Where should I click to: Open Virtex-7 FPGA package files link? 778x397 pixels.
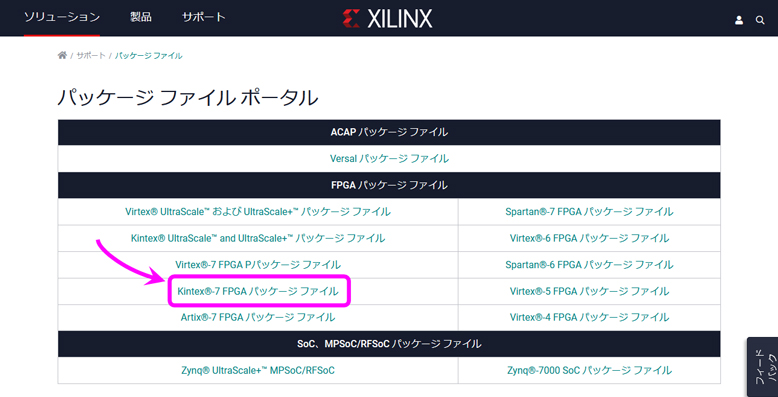point(258,265)
